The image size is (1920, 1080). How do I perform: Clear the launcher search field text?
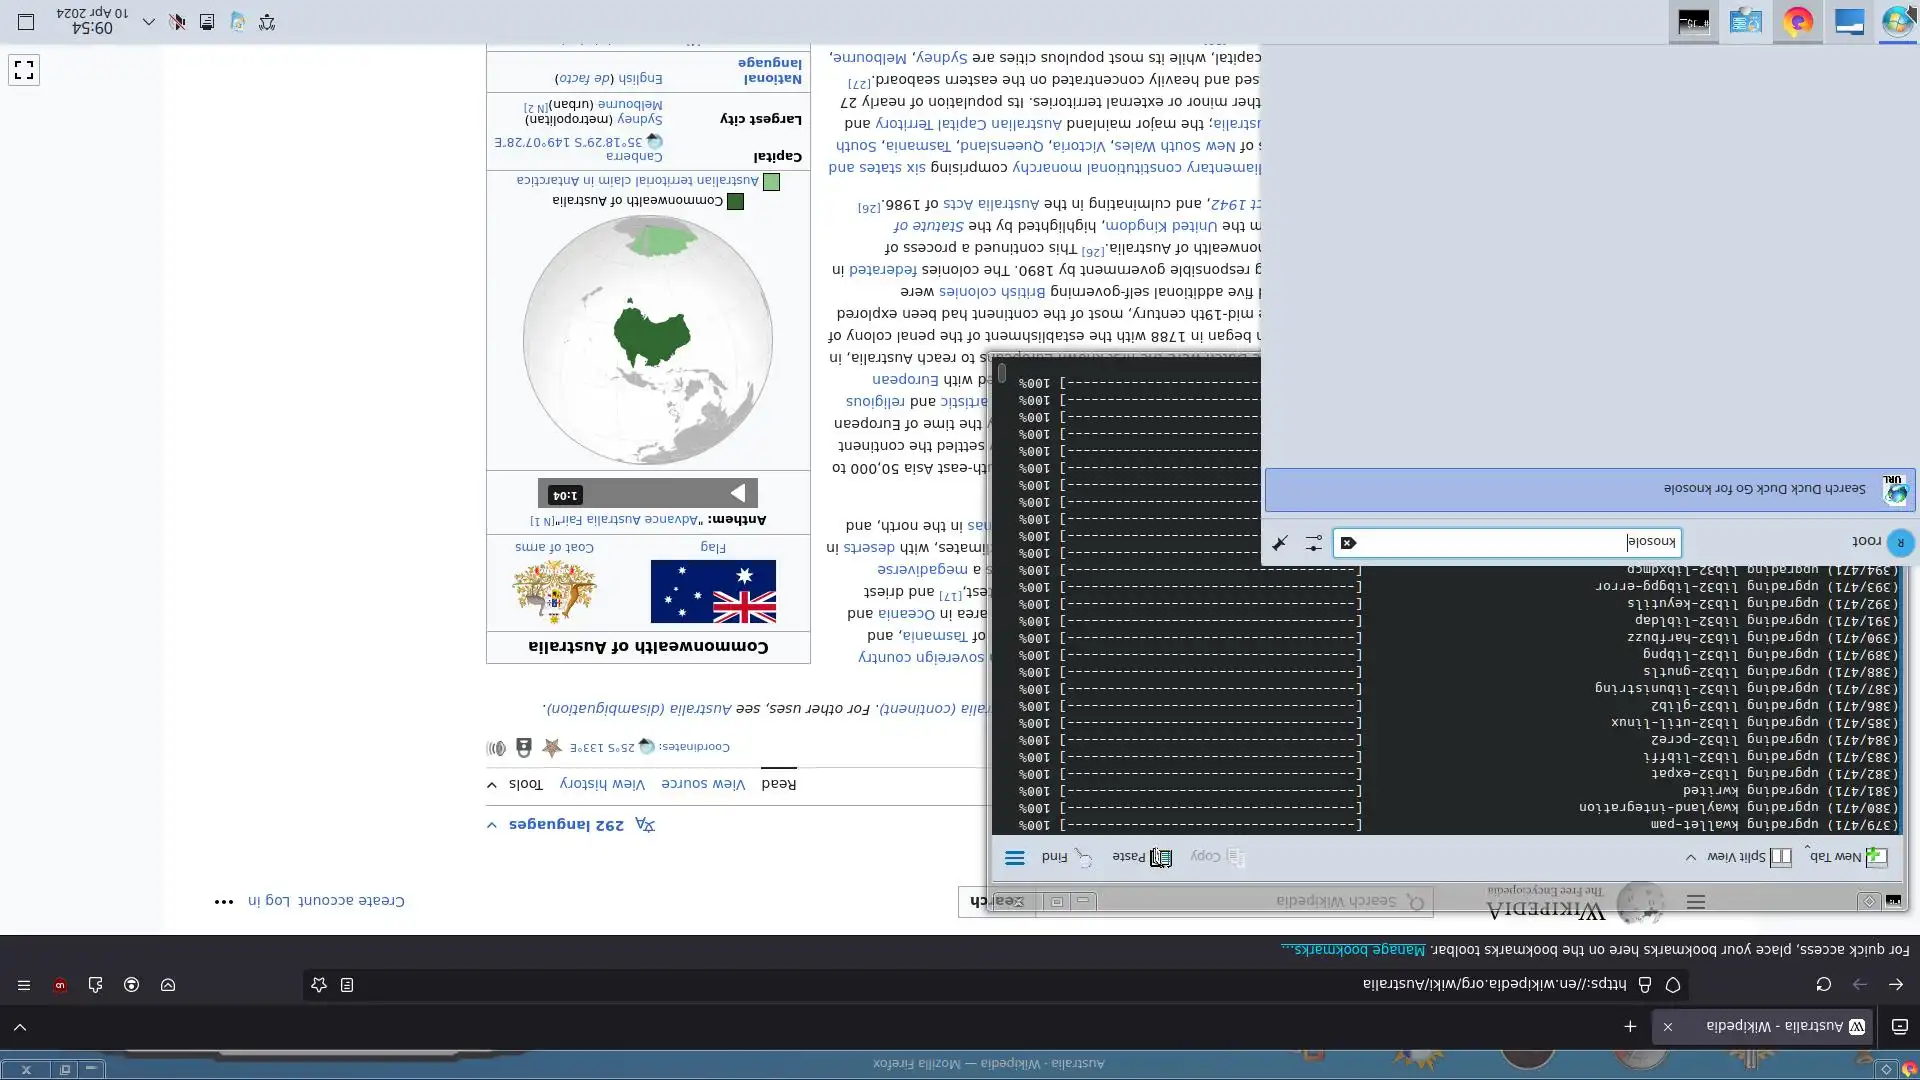click(1348, 543)
